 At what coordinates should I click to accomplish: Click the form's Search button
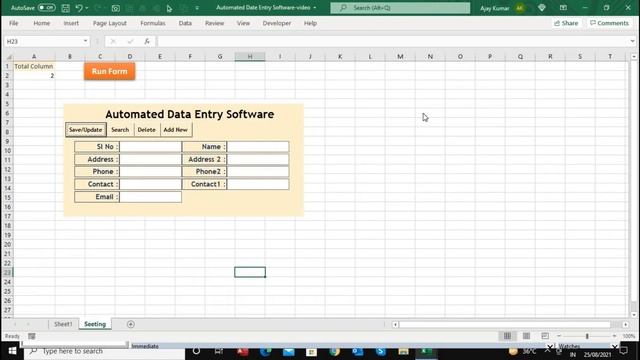click(120, 130)
